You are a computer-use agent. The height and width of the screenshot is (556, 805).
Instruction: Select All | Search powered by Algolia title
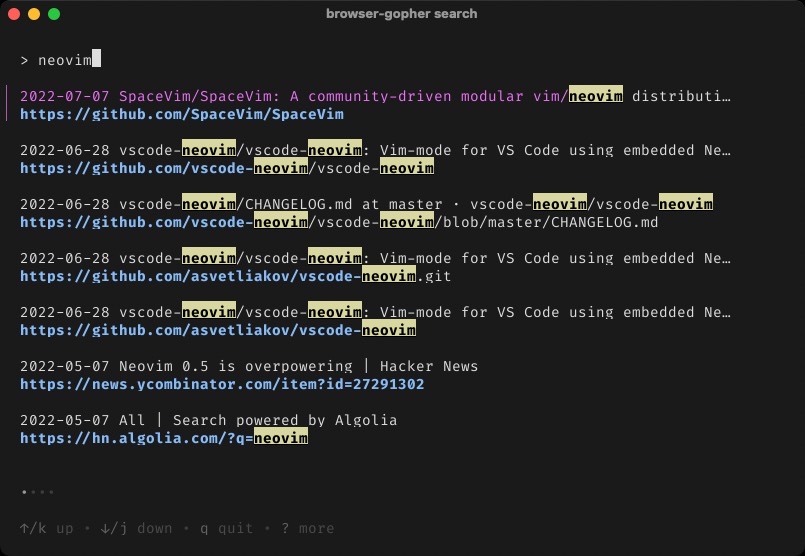(x=208, y=420)
